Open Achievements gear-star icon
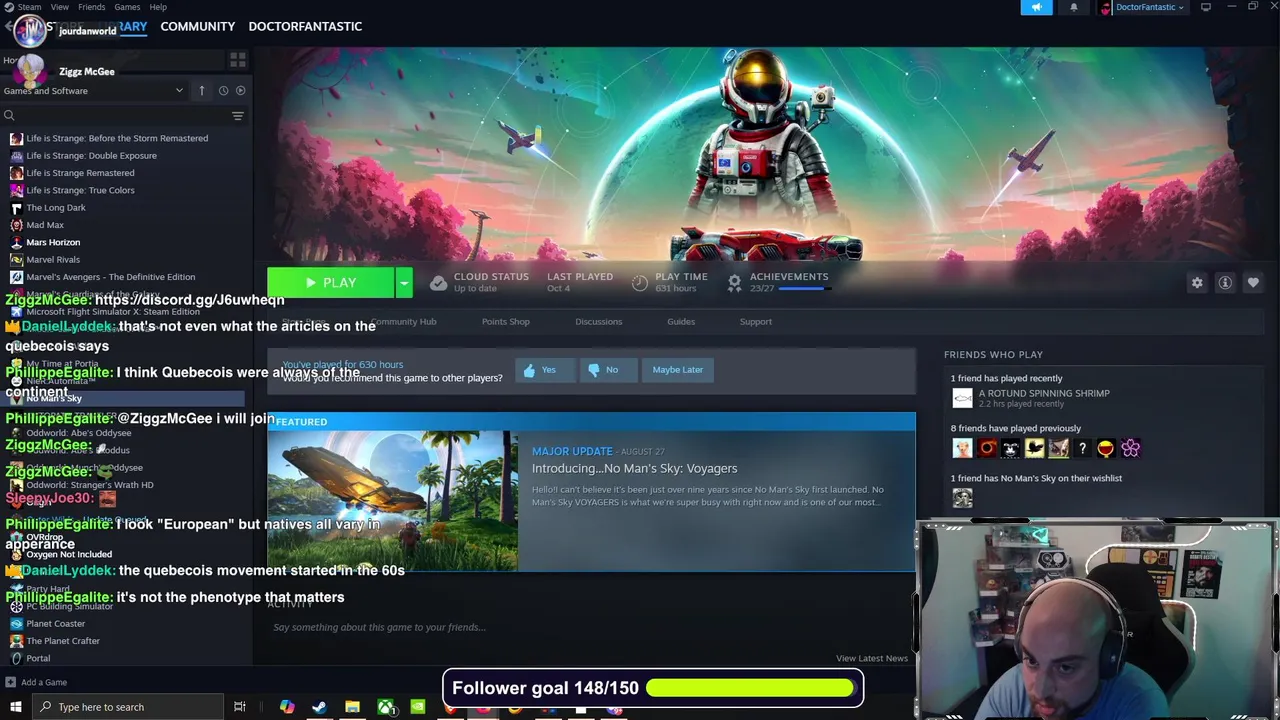Screen dimensions: 1280x720 (734, 283)
